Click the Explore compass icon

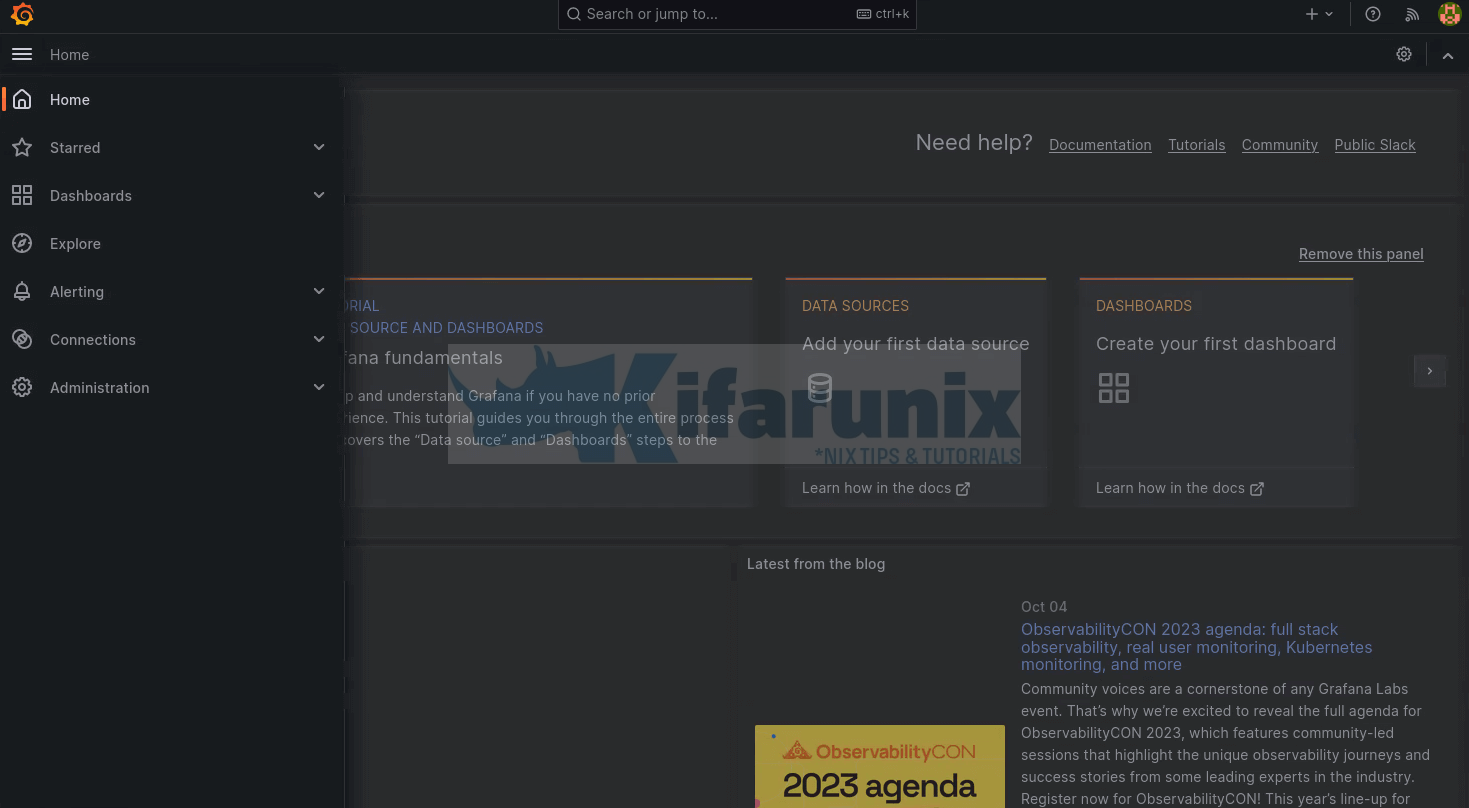tap(22, 244)
